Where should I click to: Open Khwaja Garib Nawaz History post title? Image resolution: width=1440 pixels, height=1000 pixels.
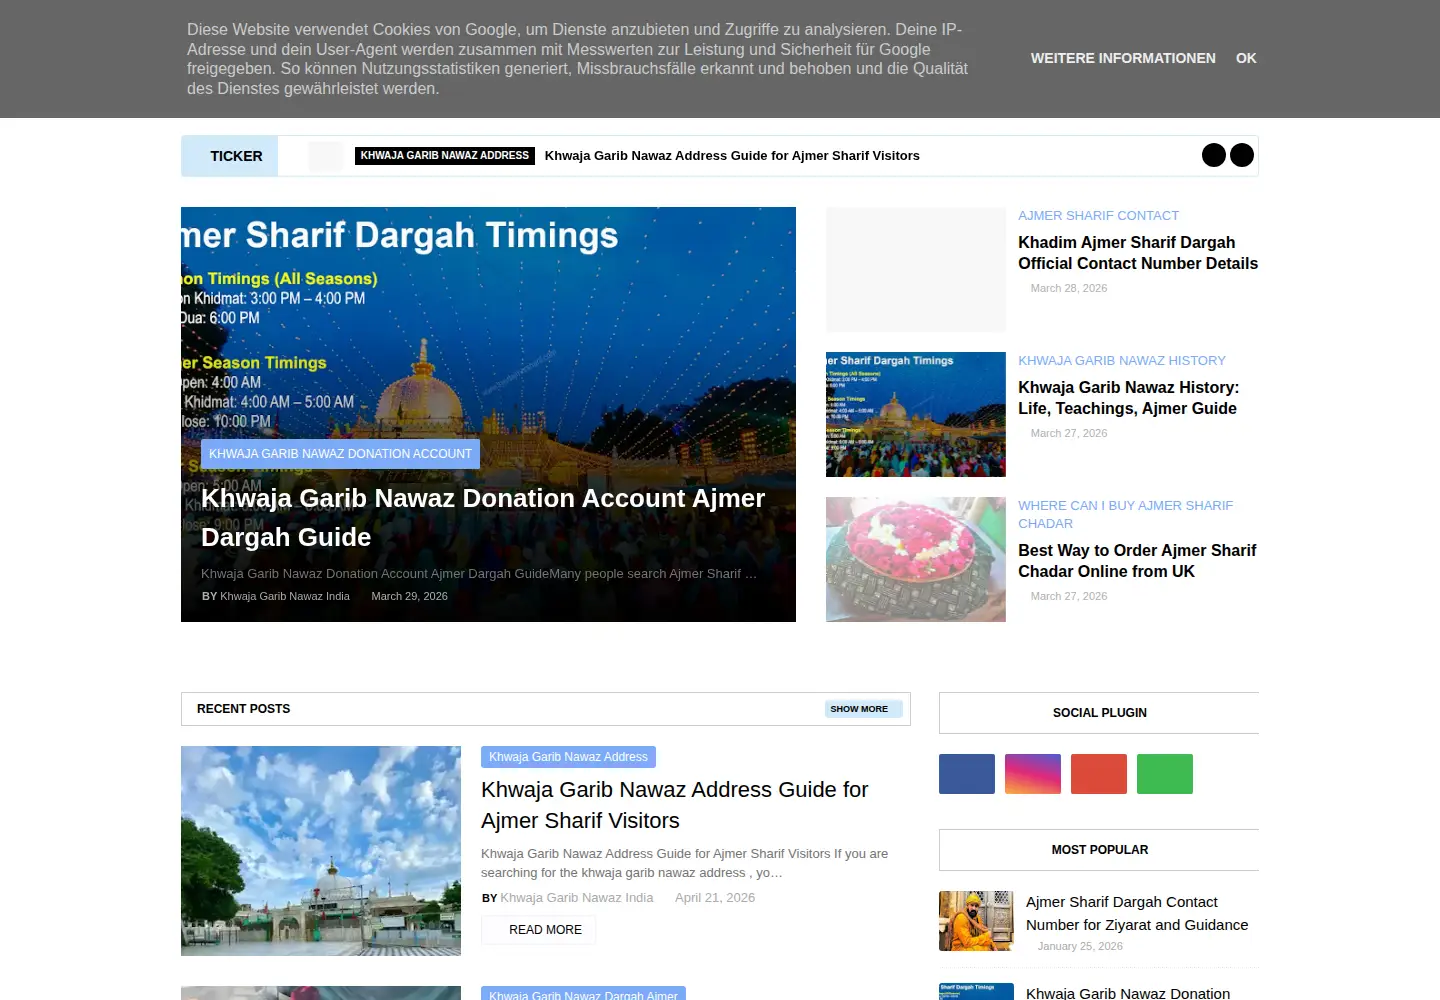(1128, 398)
